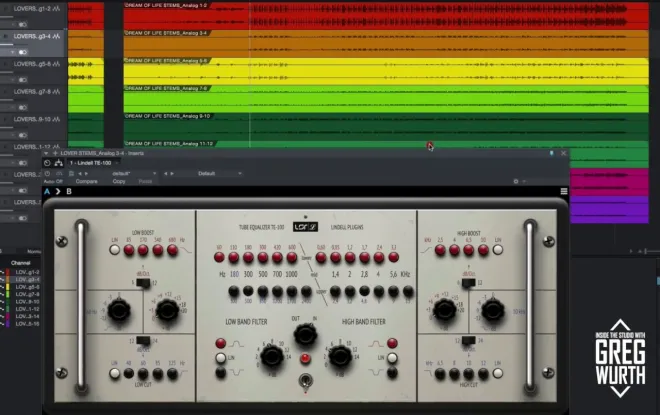Image resolution: width=660 pixels, height=415 pixels.
Task: Open the routing/sidechain icon beside the power button
Action: coord(59,163)
